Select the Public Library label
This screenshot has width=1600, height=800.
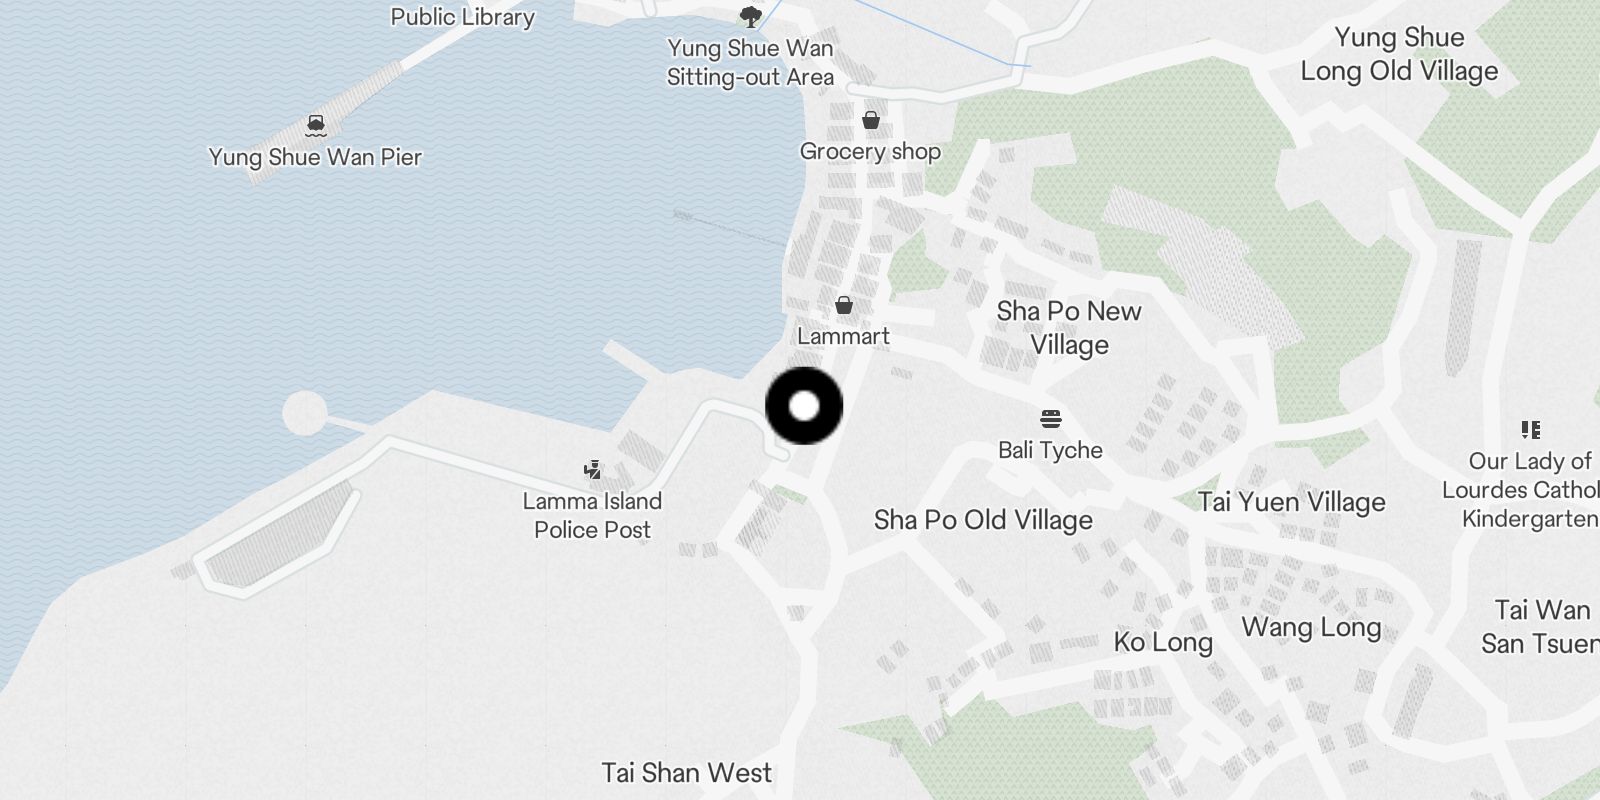pos(462,16)
